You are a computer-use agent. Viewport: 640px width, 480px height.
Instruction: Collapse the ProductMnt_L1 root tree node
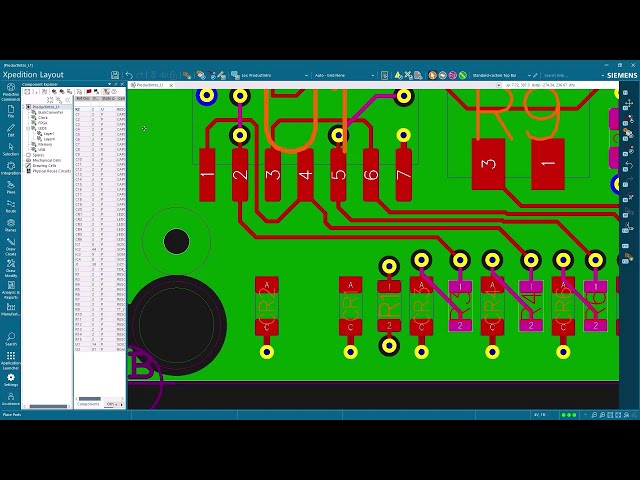coord(23,107)
